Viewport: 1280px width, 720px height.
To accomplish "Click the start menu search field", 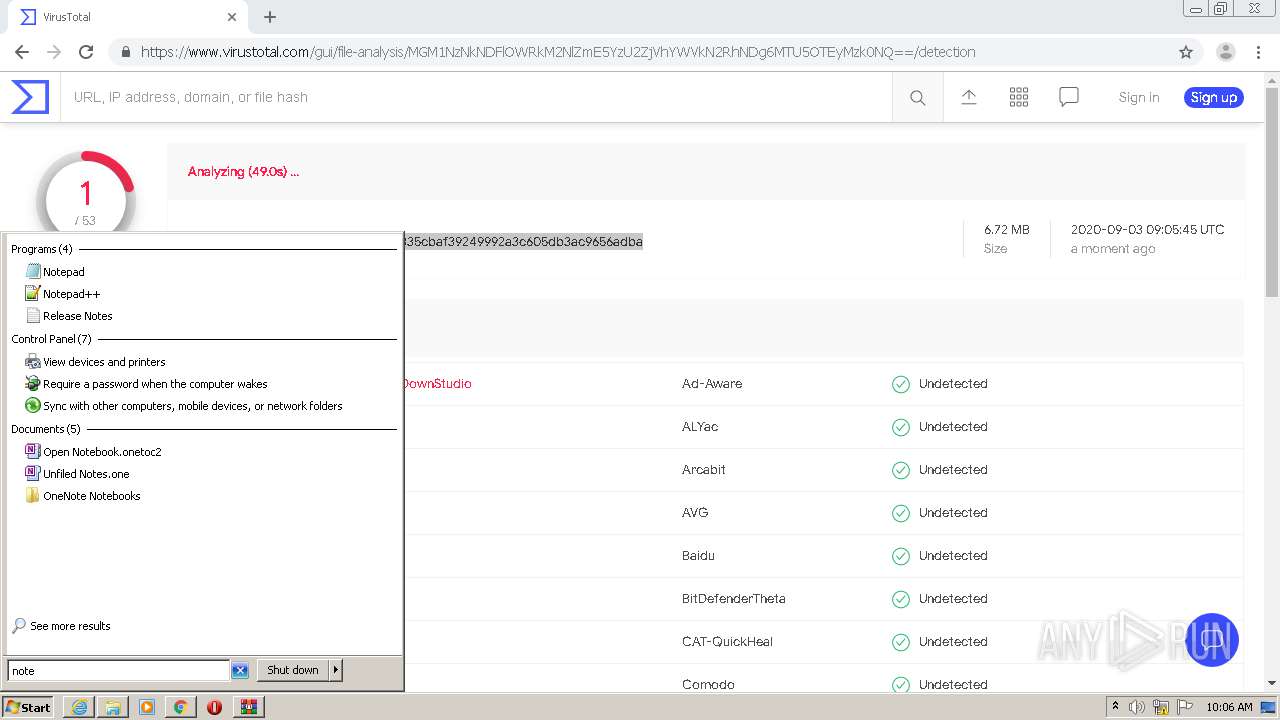I will tap(118, 671).
